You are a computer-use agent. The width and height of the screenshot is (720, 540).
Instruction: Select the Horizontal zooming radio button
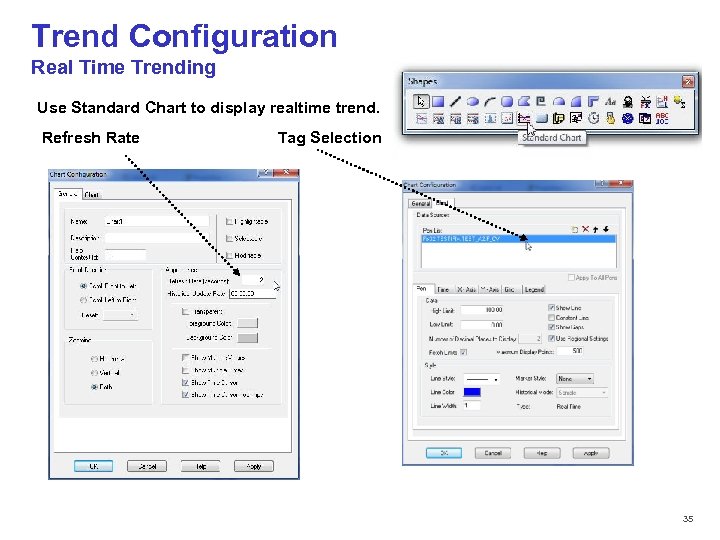(x=95, y=359)
